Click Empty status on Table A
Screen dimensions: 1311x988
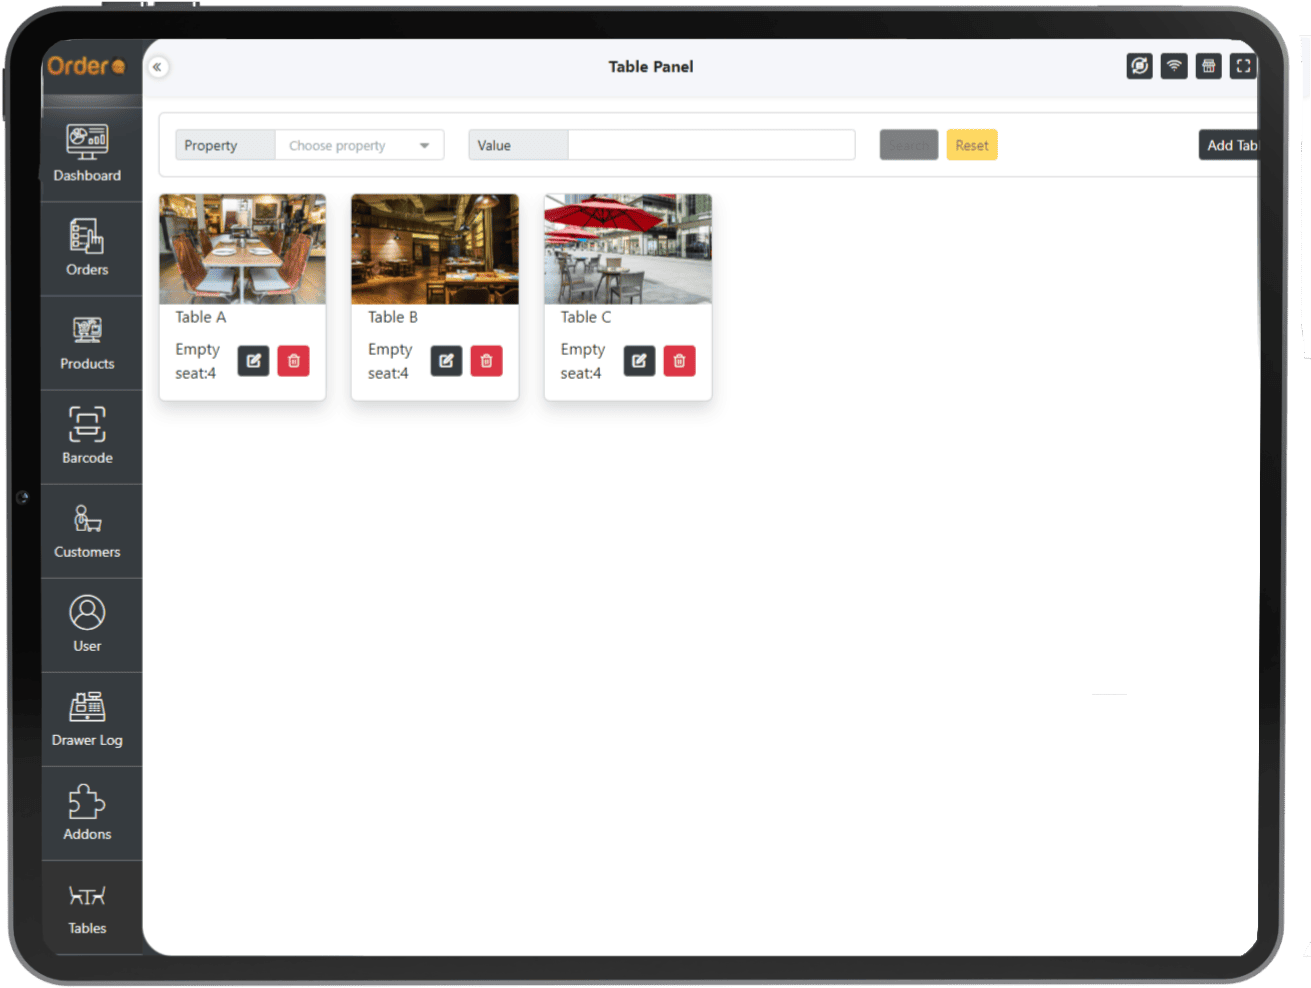pyautogui.click(x=197, y=349)
